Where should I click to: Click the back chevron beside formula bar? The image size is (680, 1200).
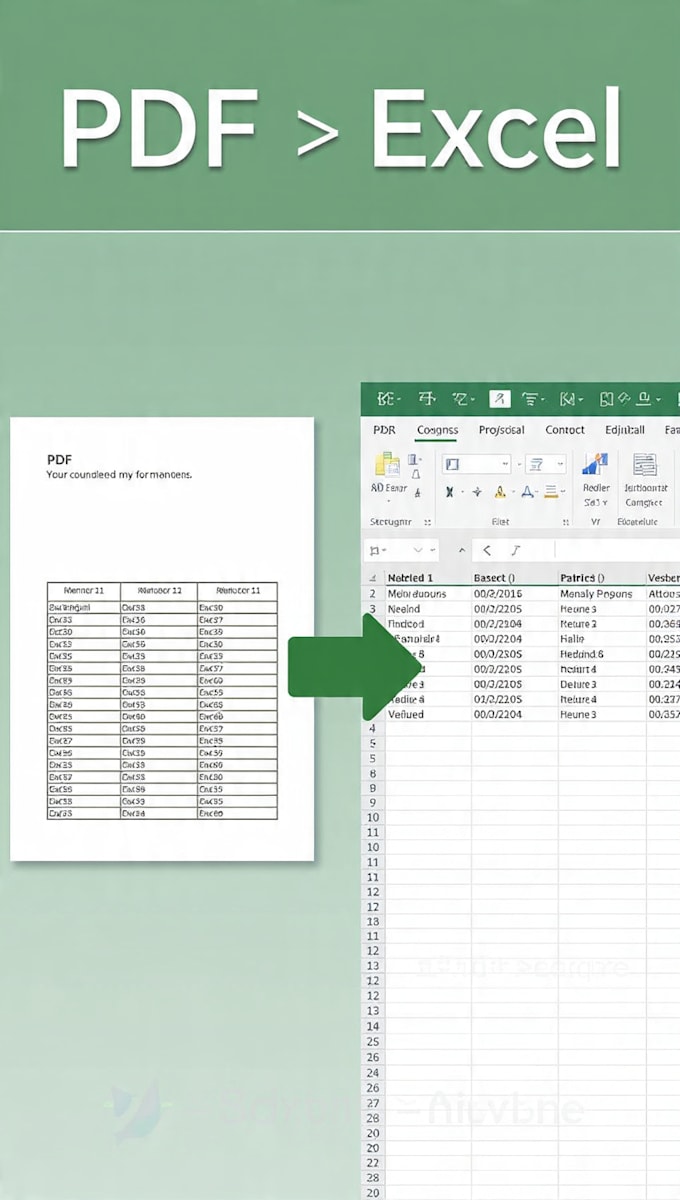(487, 550)
